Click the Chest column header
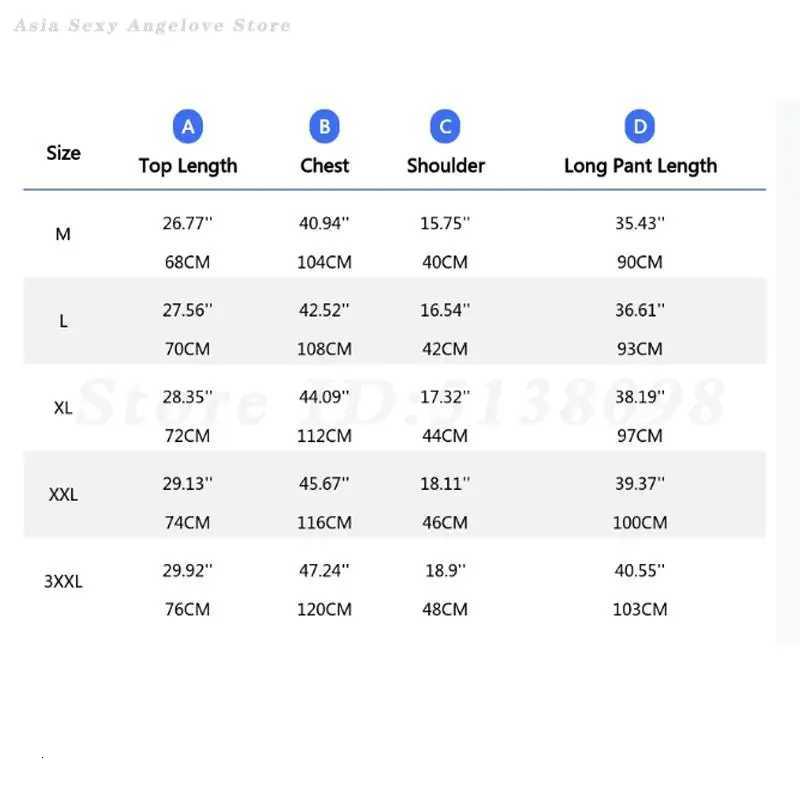Viewport: 800px width, 800px height. [325, 166]
